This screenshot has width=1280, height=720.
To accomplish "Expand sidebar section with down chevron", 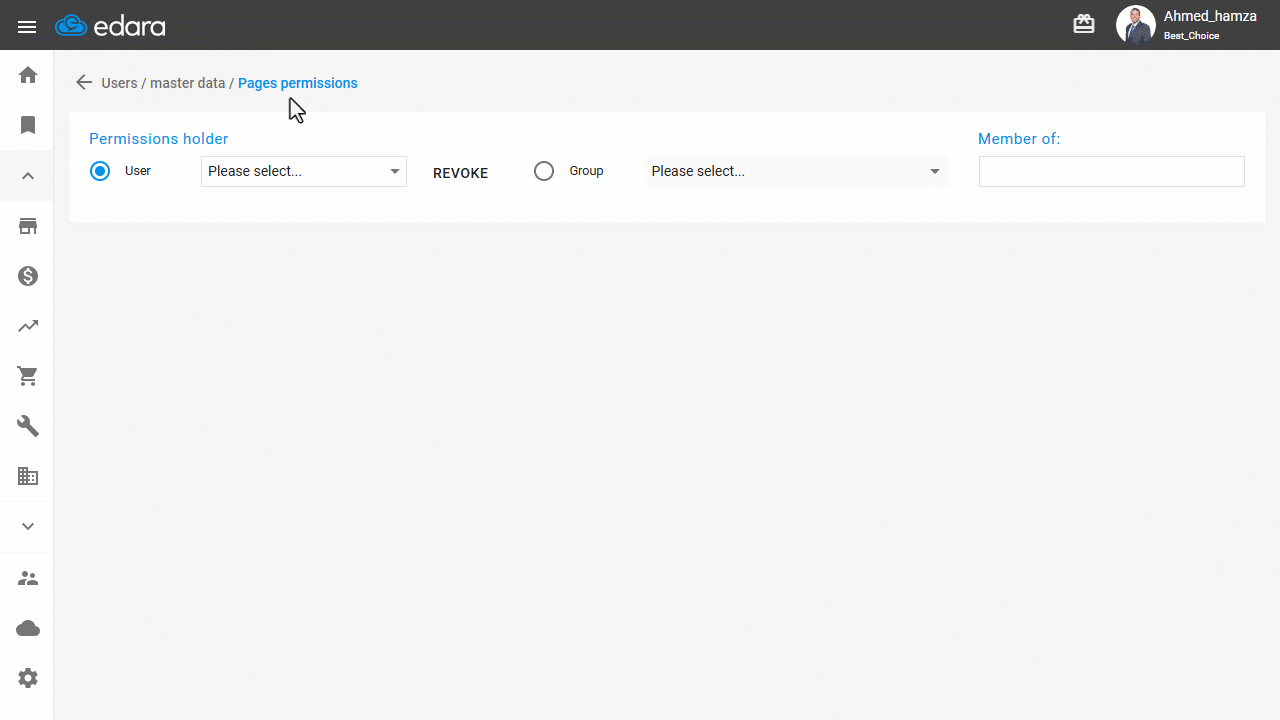I will (x=28, y=527).
